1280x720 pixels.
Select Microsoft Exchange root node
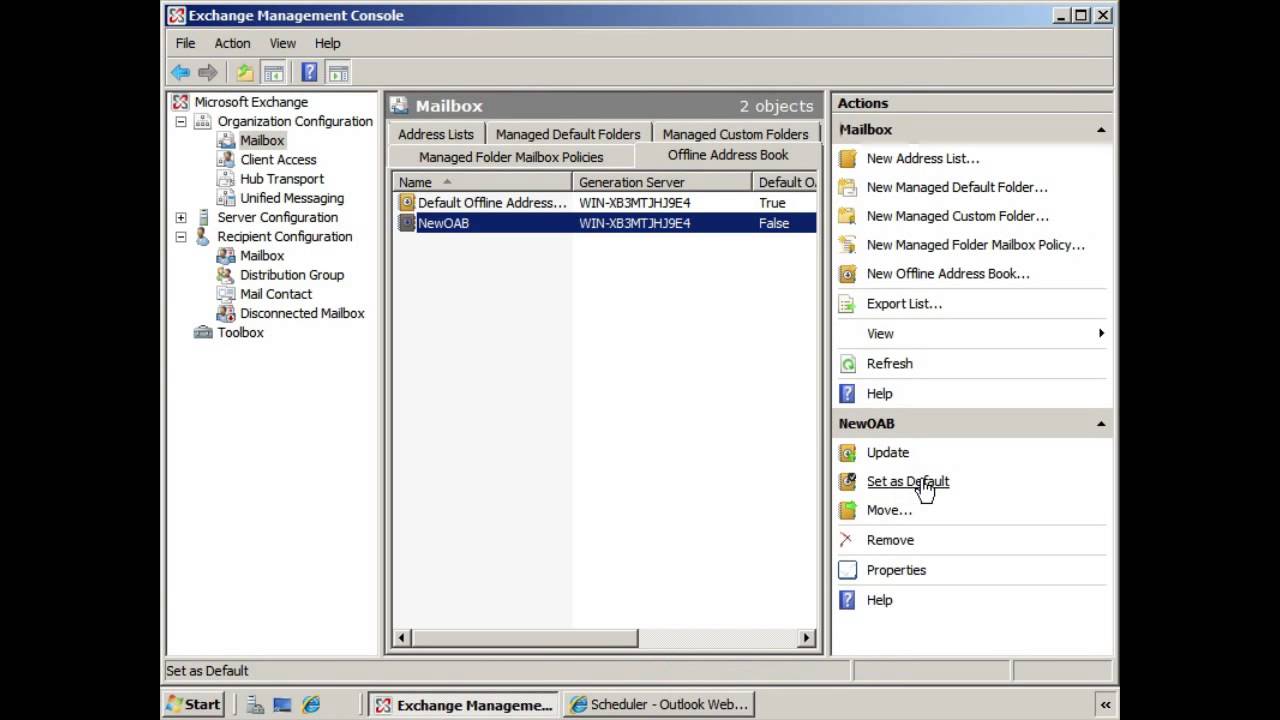coord(251,102)
